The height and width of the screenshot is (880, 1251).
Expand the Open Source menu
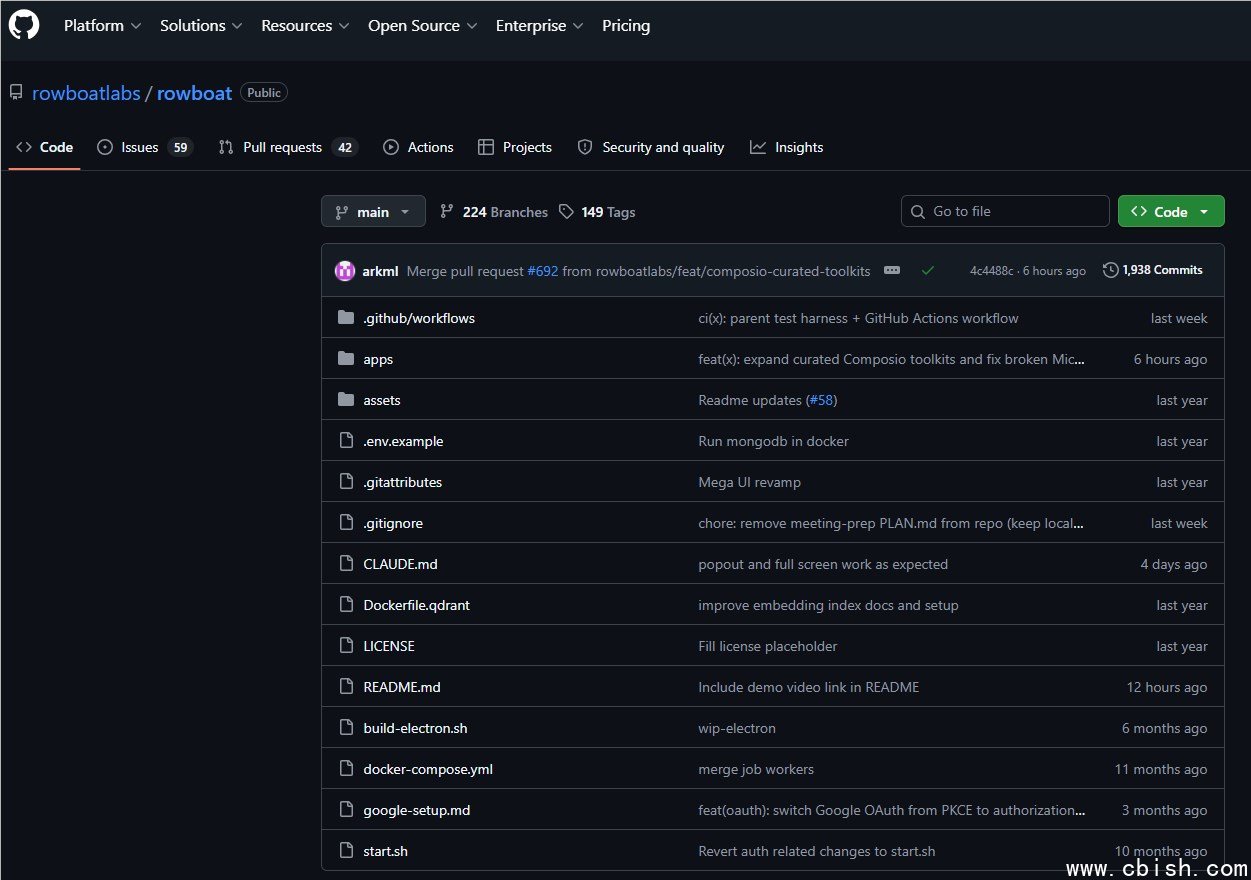(x=422, y=26)
